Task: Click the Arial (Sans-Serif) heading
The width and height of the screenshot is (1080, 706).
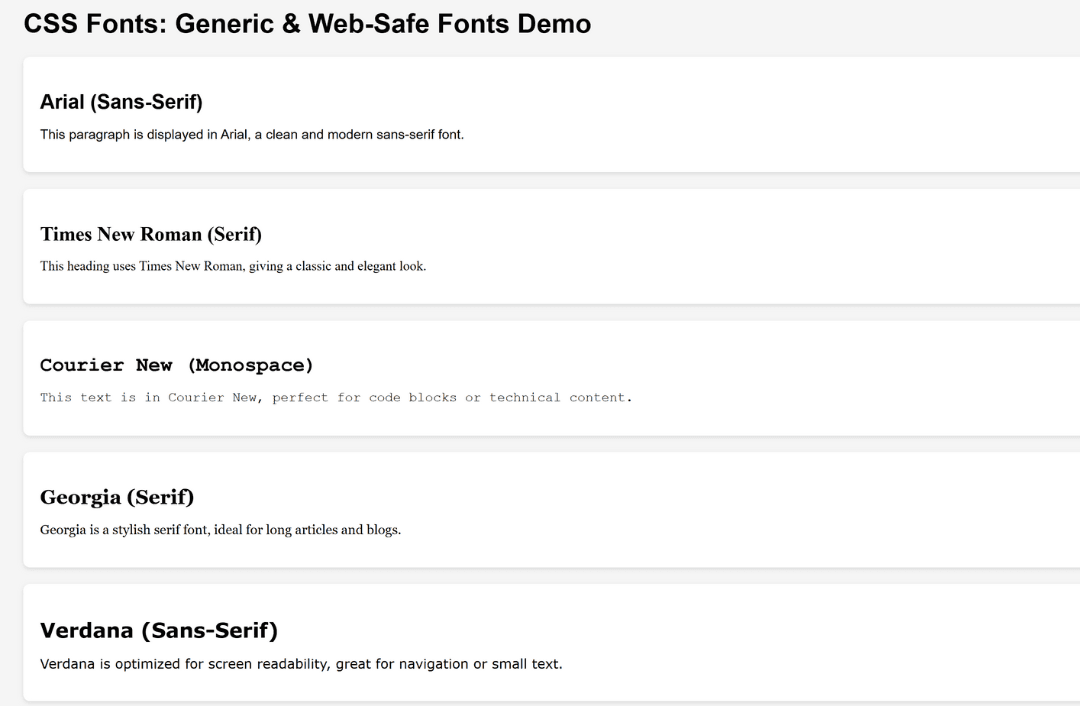Action: click(121, 102)
